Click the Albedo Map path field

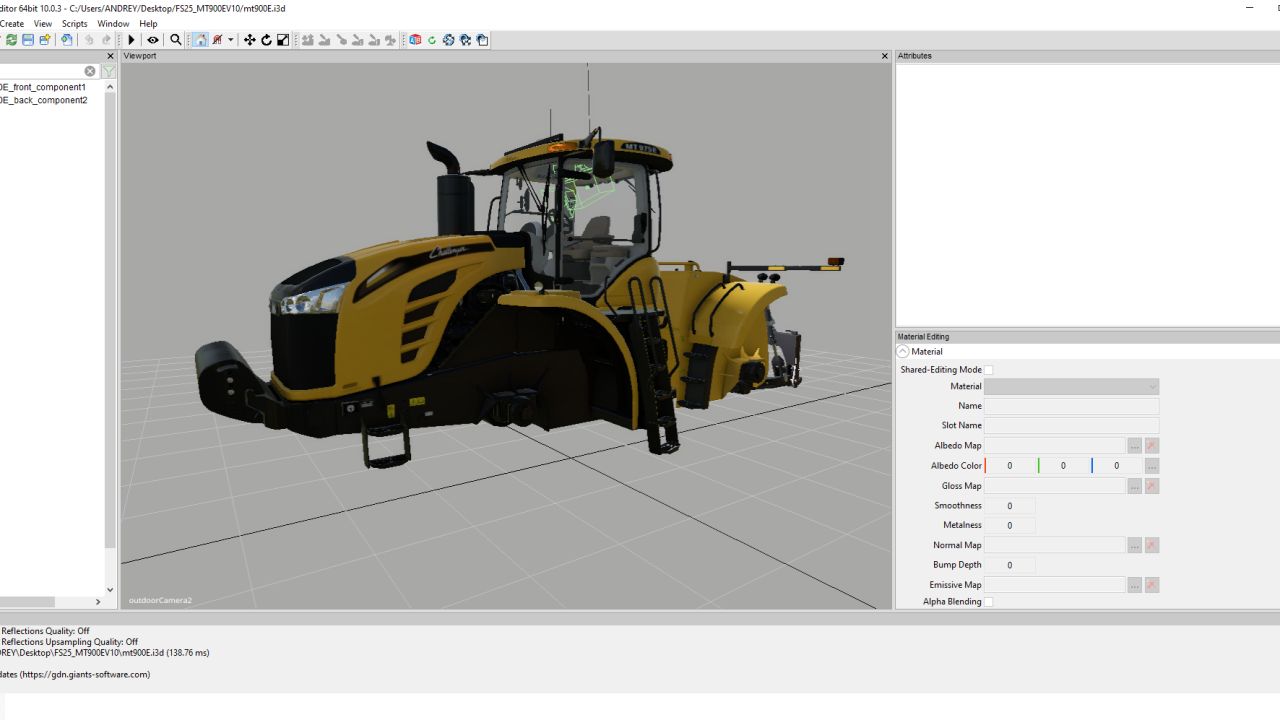point(1055,445)
